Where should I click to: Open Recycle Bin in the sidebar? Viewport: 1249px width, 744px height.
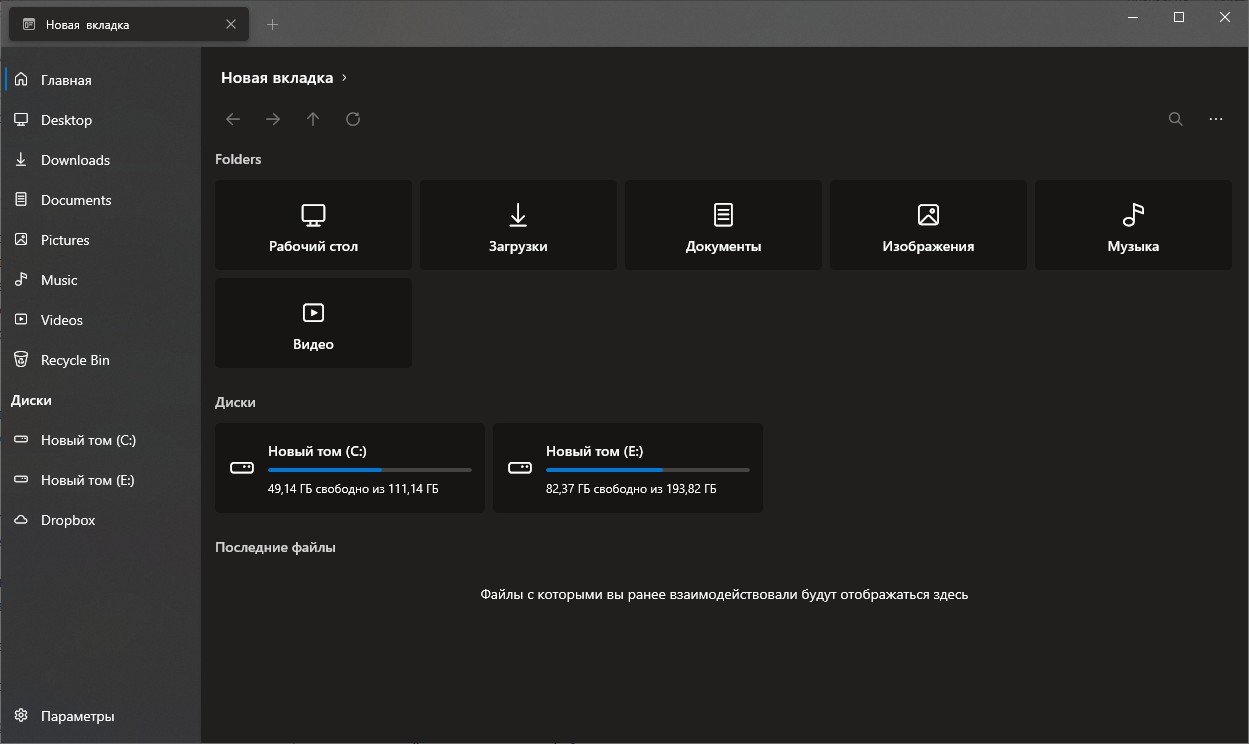point(100,360)
